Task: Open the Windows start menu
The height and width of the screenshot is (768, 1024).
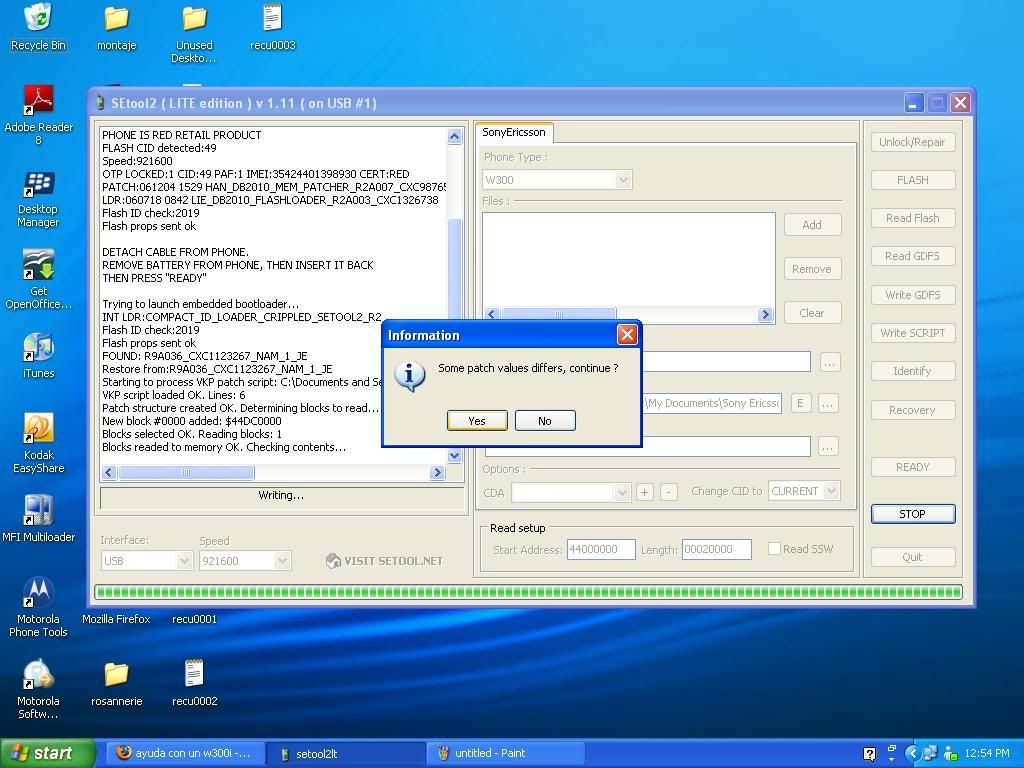Action: (46, 754)
